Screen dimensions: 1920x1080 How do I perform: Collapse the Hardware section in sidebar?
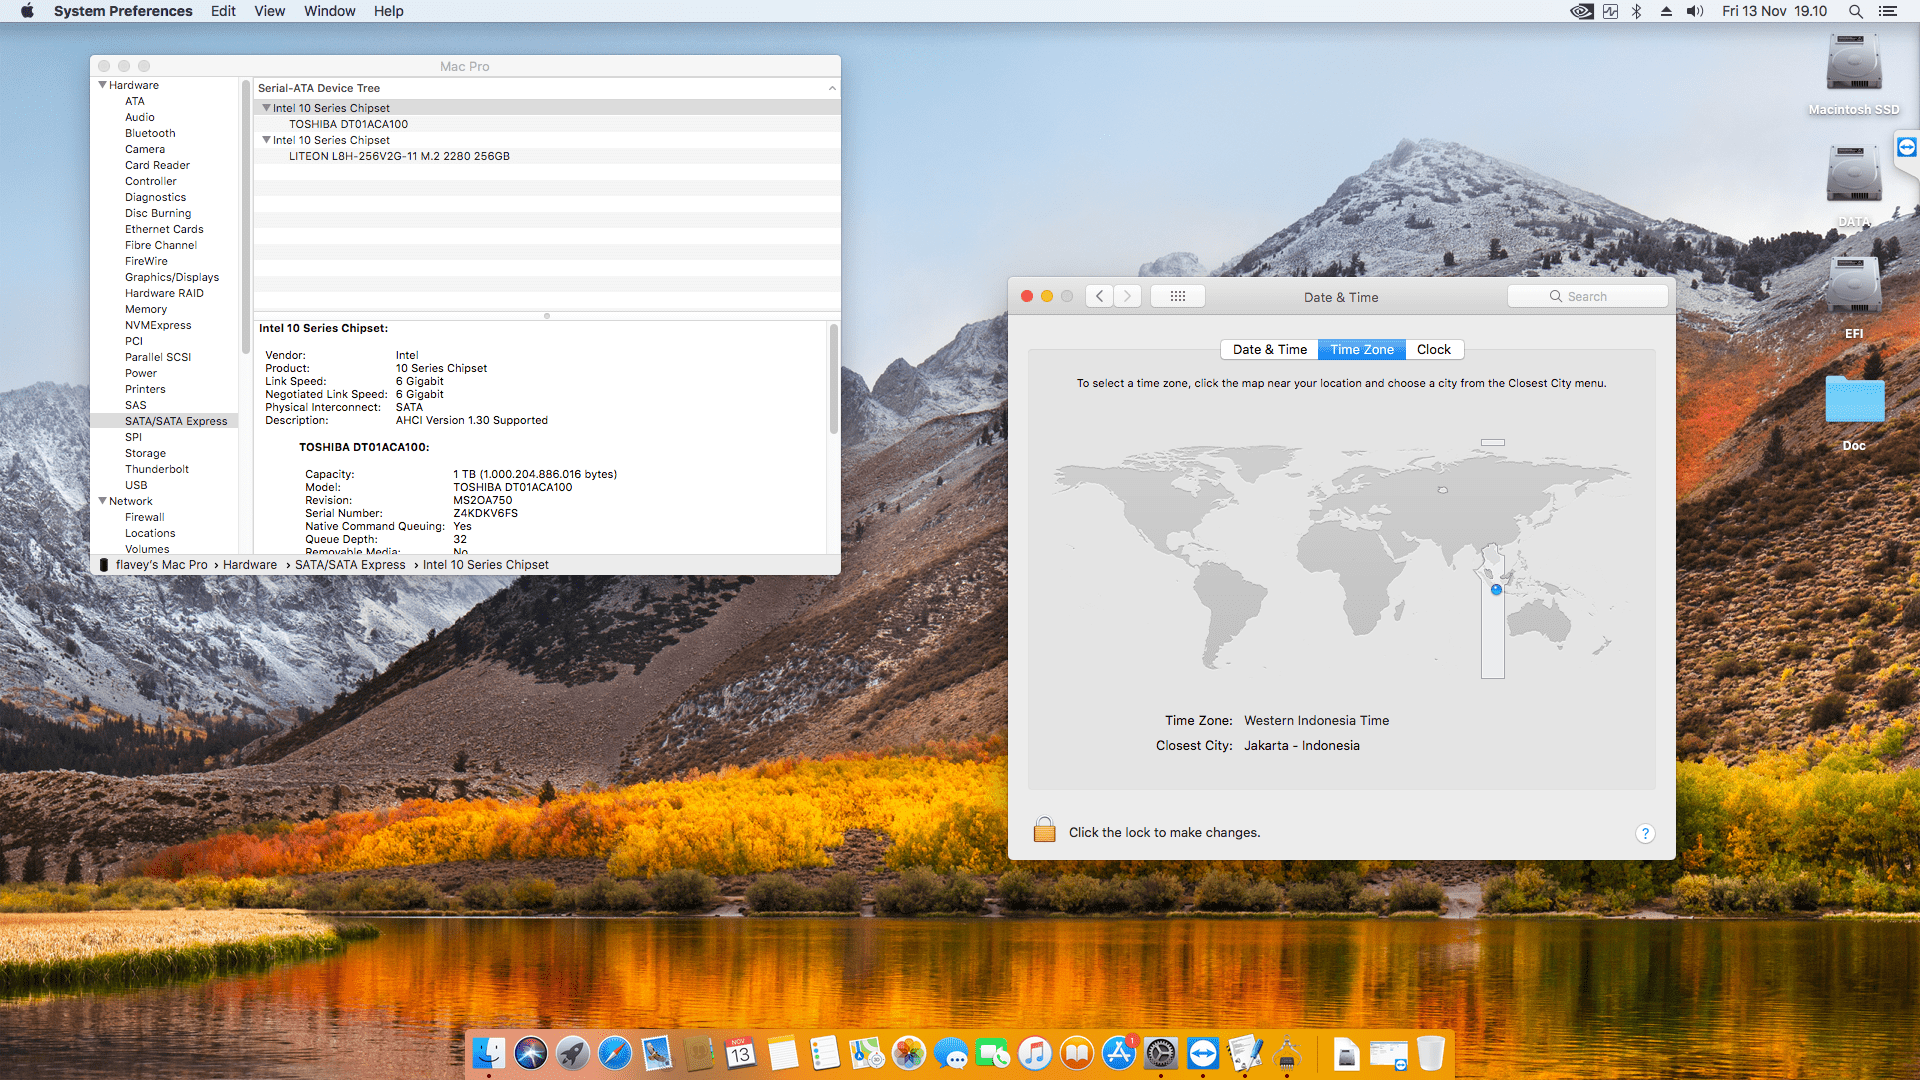(x=102, y=85)
